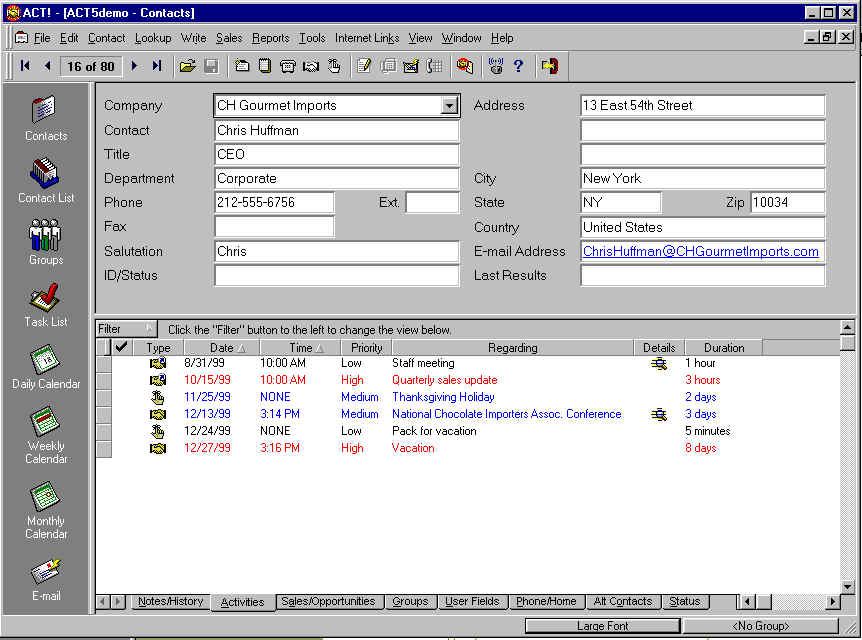Sort activities by the Time column

300,347
